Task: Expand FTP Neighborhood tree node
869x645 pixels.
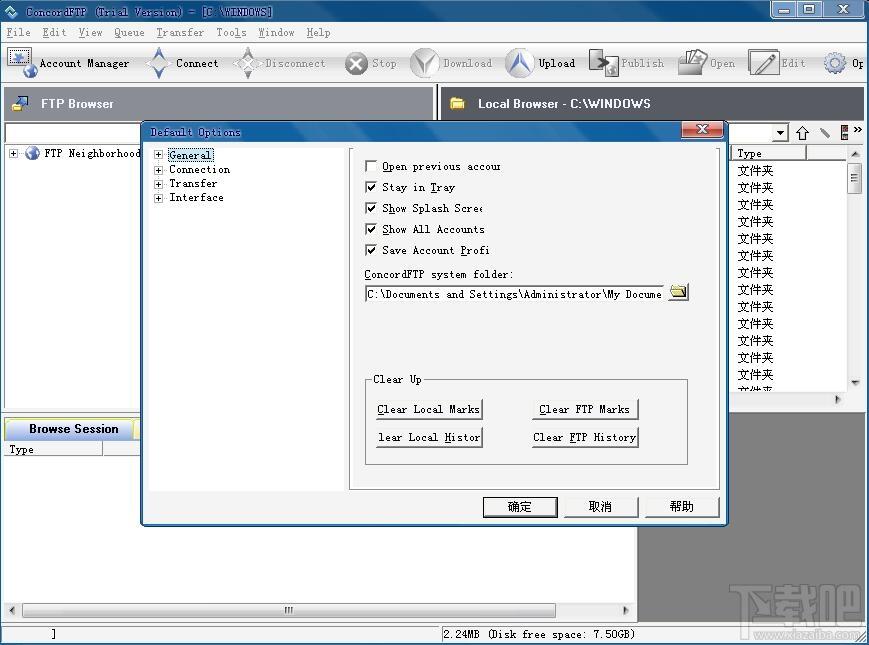Action: (x=14, y=154)
